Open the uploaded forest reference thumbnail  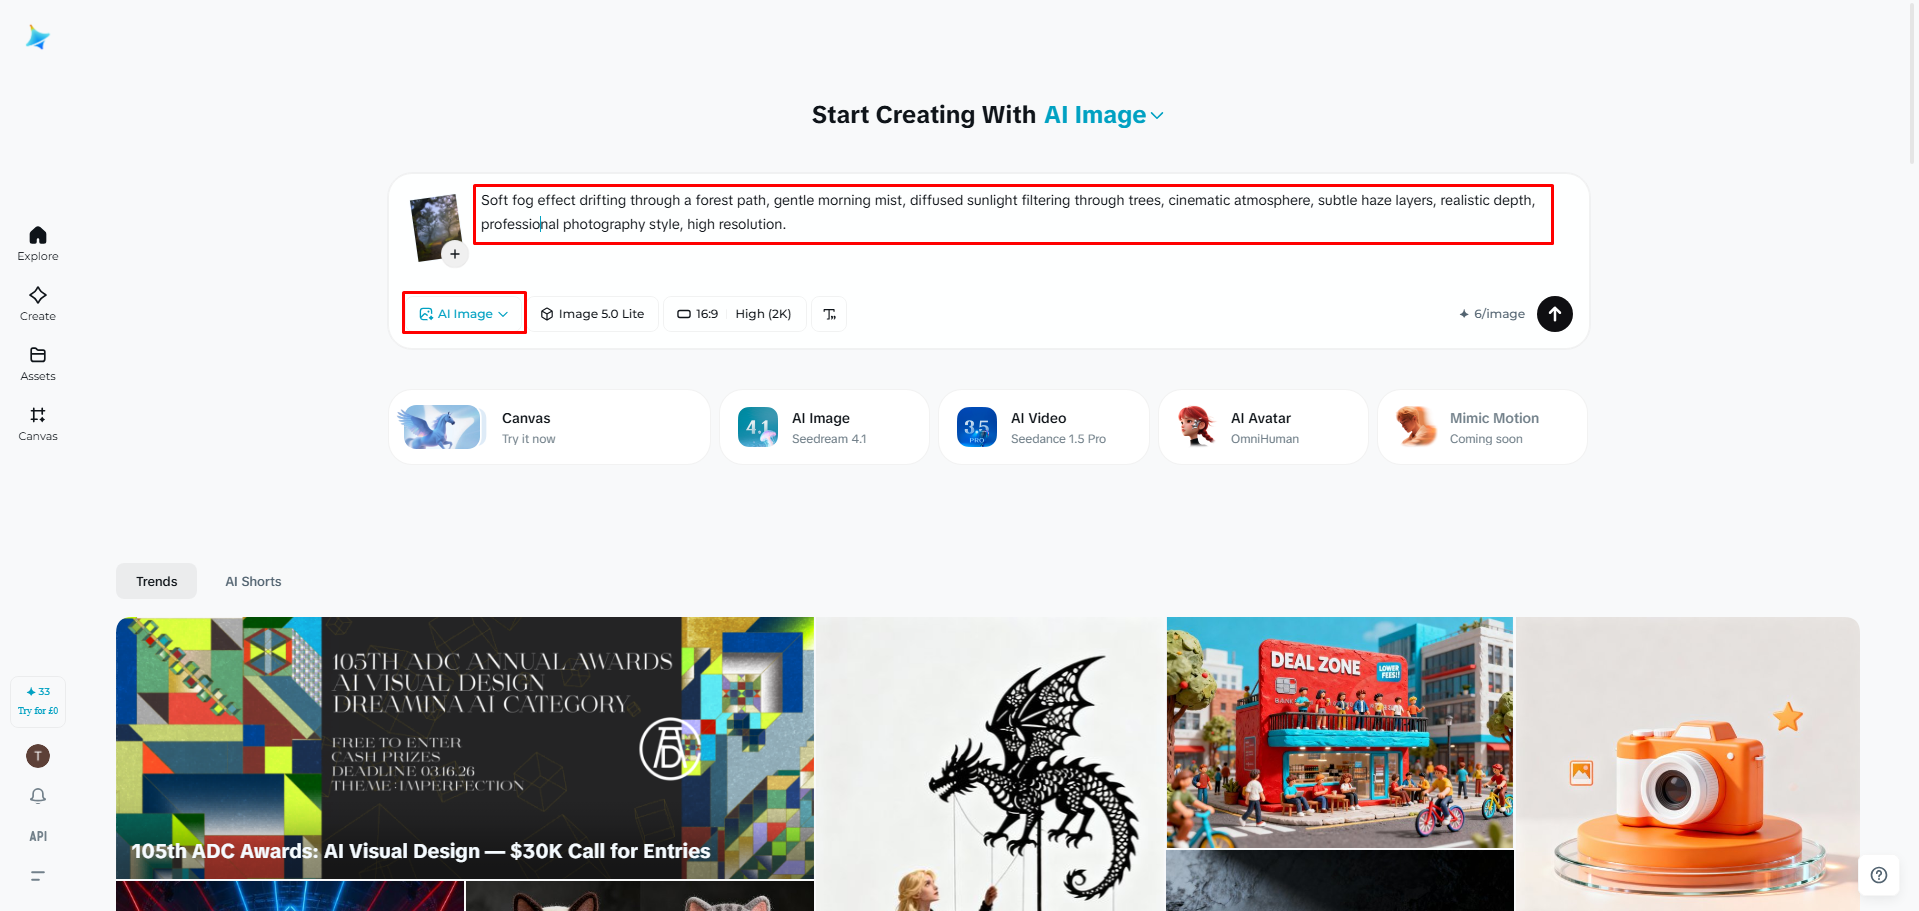click(435, 226)
